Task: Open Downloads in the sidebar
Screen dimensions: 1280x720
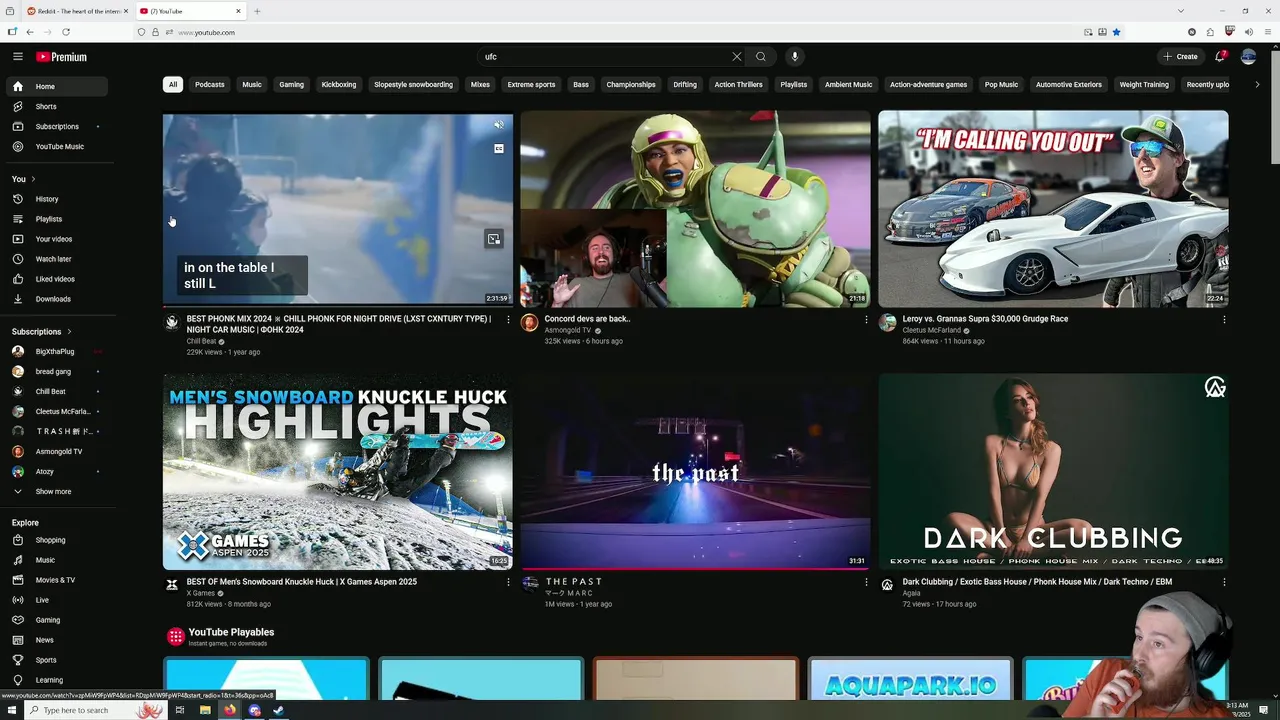Action: pos(59,299)
